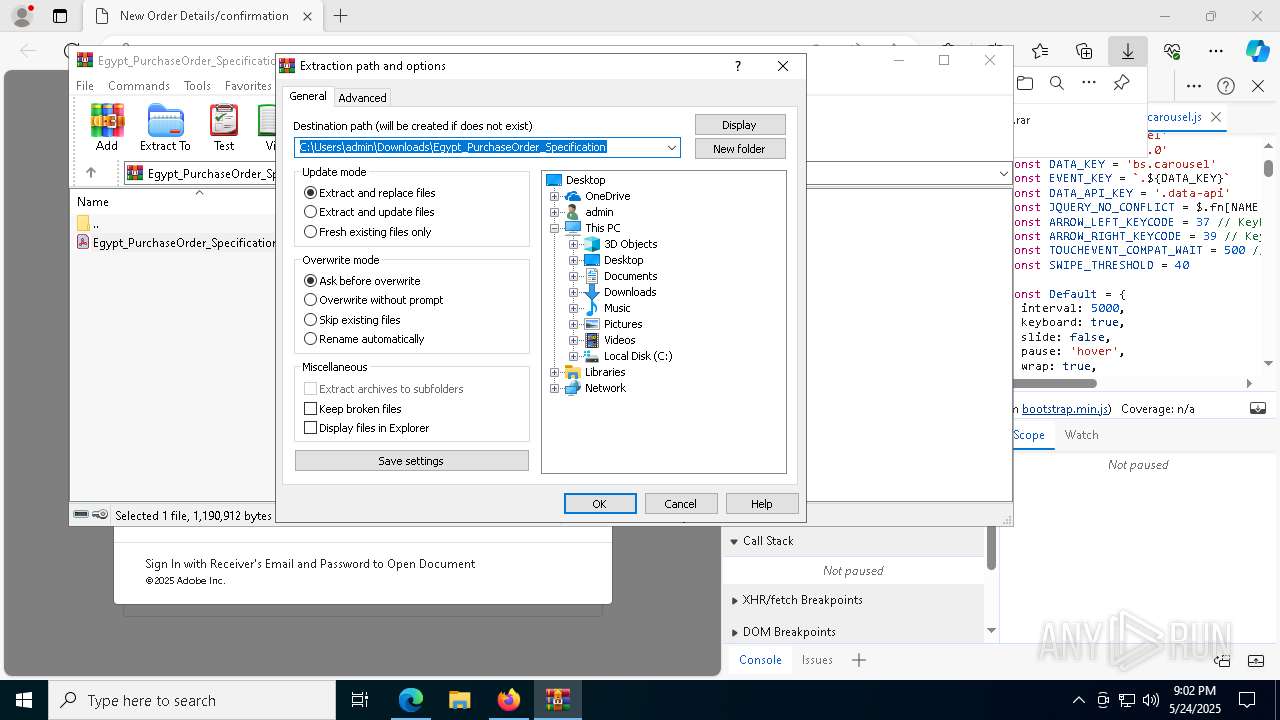Image resolution: width=1280 pixels, height=720 pixels.
Task: Click the New folder button
Action: point(740,149)
